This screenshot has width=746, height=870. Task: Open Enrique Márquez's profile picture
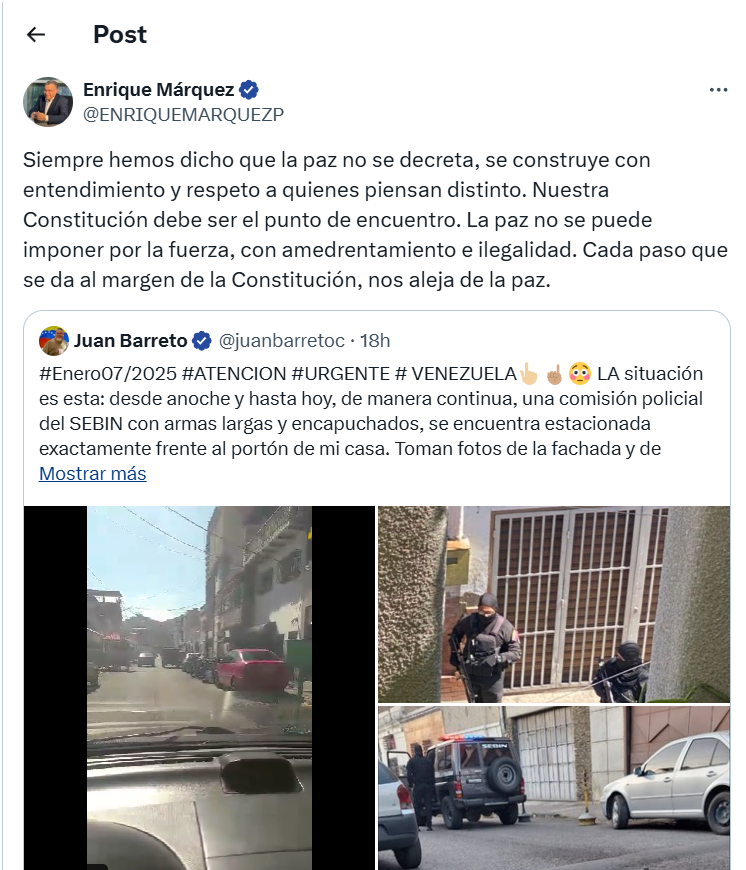coord(48,102)
